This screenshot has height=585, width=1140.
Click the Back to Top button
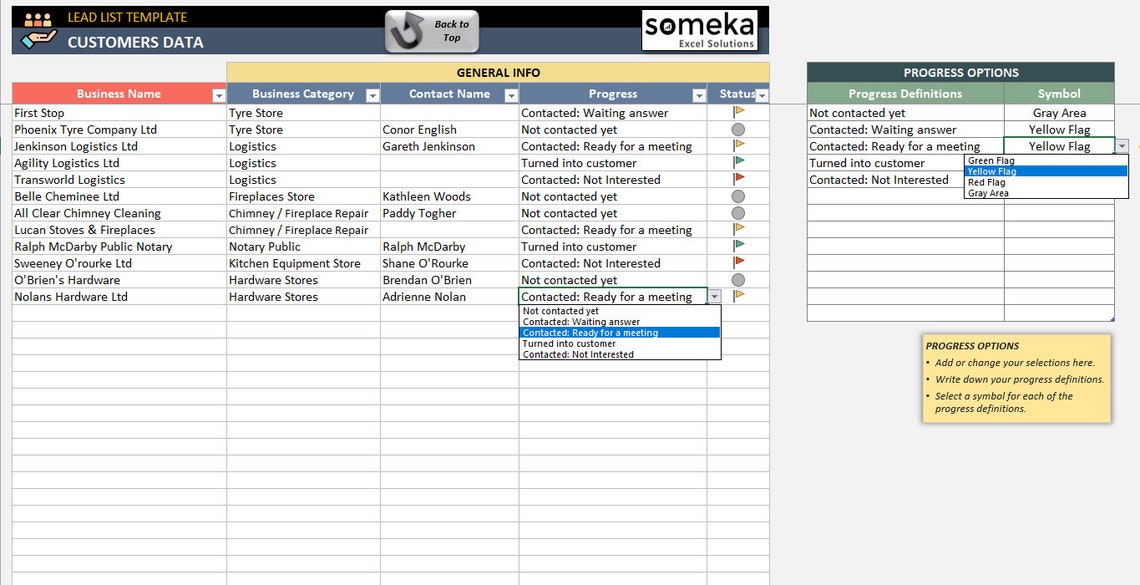pos(432,31)
